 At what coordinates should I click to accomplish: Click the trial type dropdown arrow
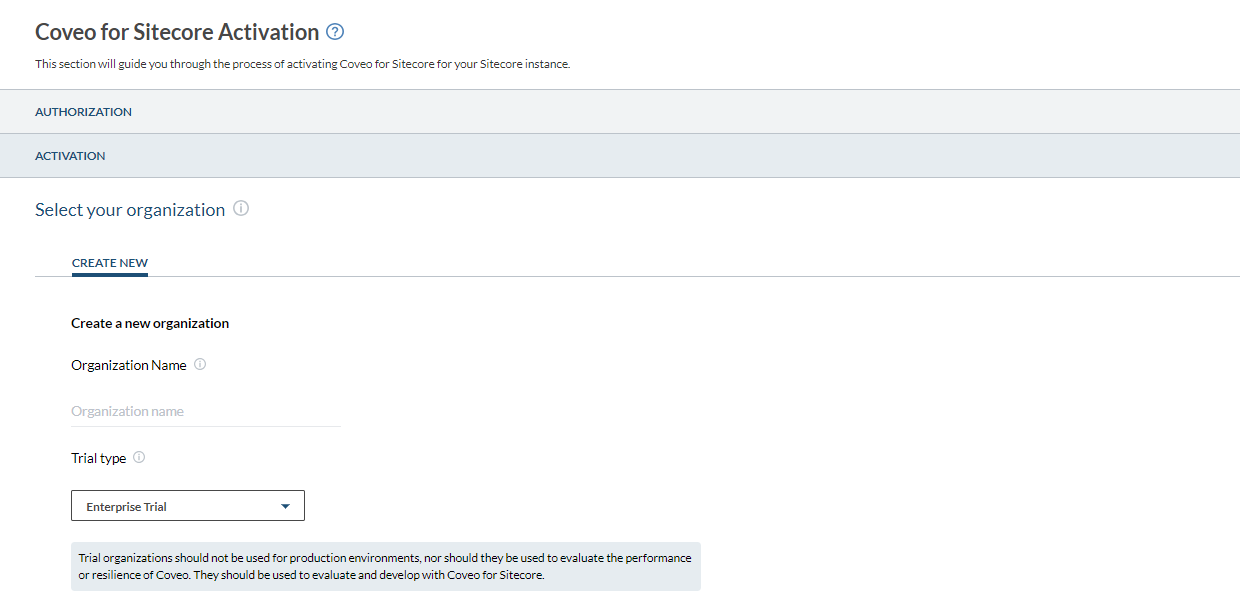click(x=285, y=507)
